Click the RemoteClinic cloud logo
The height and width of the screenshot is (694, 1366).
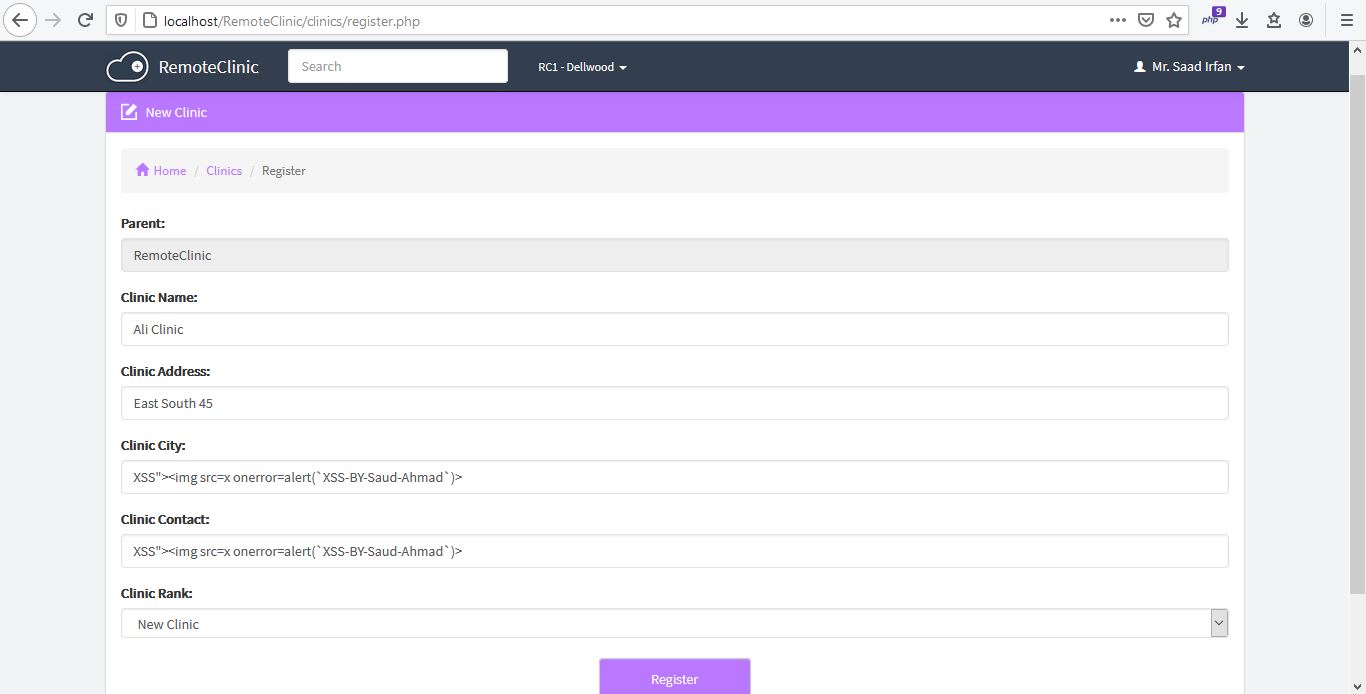tap(127, 67)
